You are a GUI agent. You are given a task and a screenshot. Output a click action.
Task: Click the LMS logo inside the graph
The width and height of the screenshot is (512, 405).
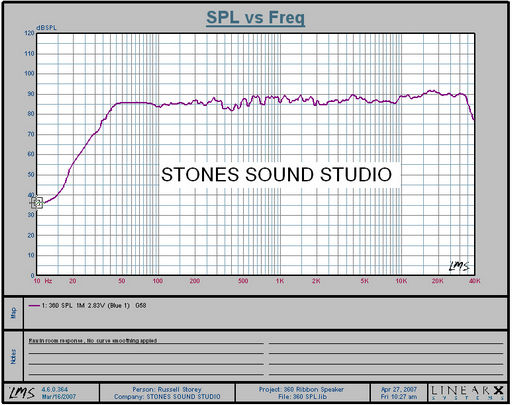(x=459, y=266)
